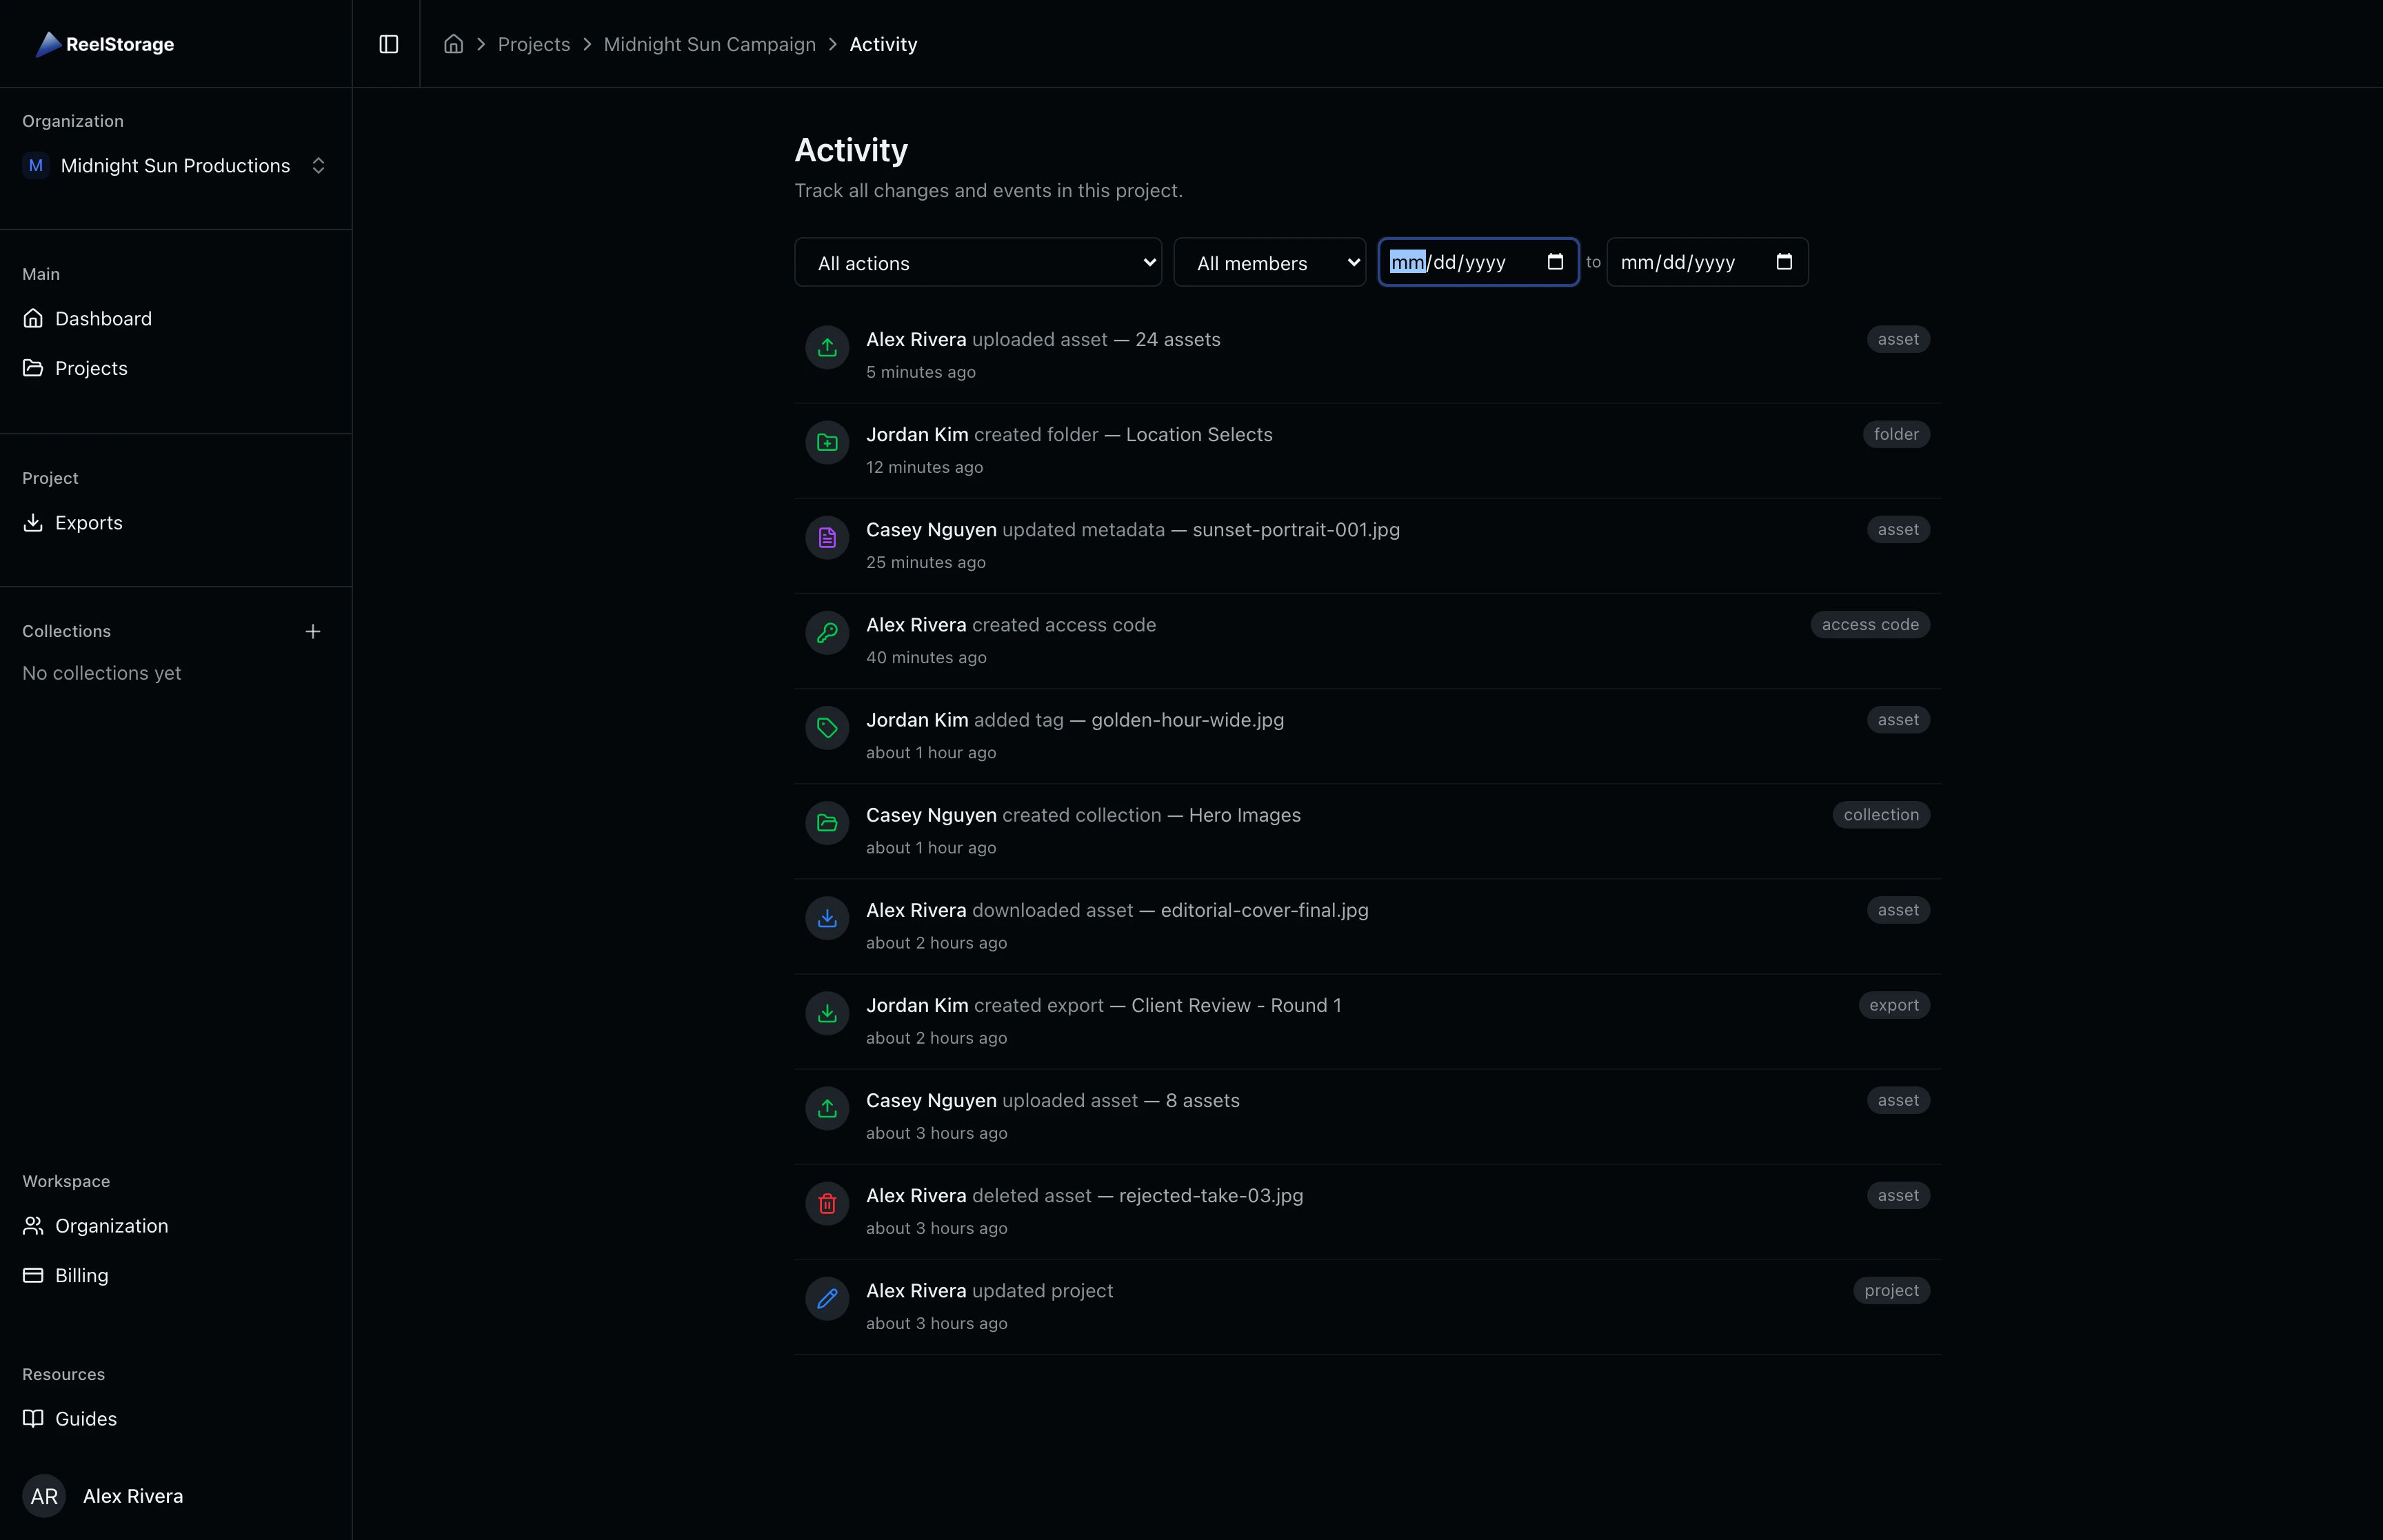
Task: Click the delete icon on rejected-take-03.jpg entry
Action: 826,1203
